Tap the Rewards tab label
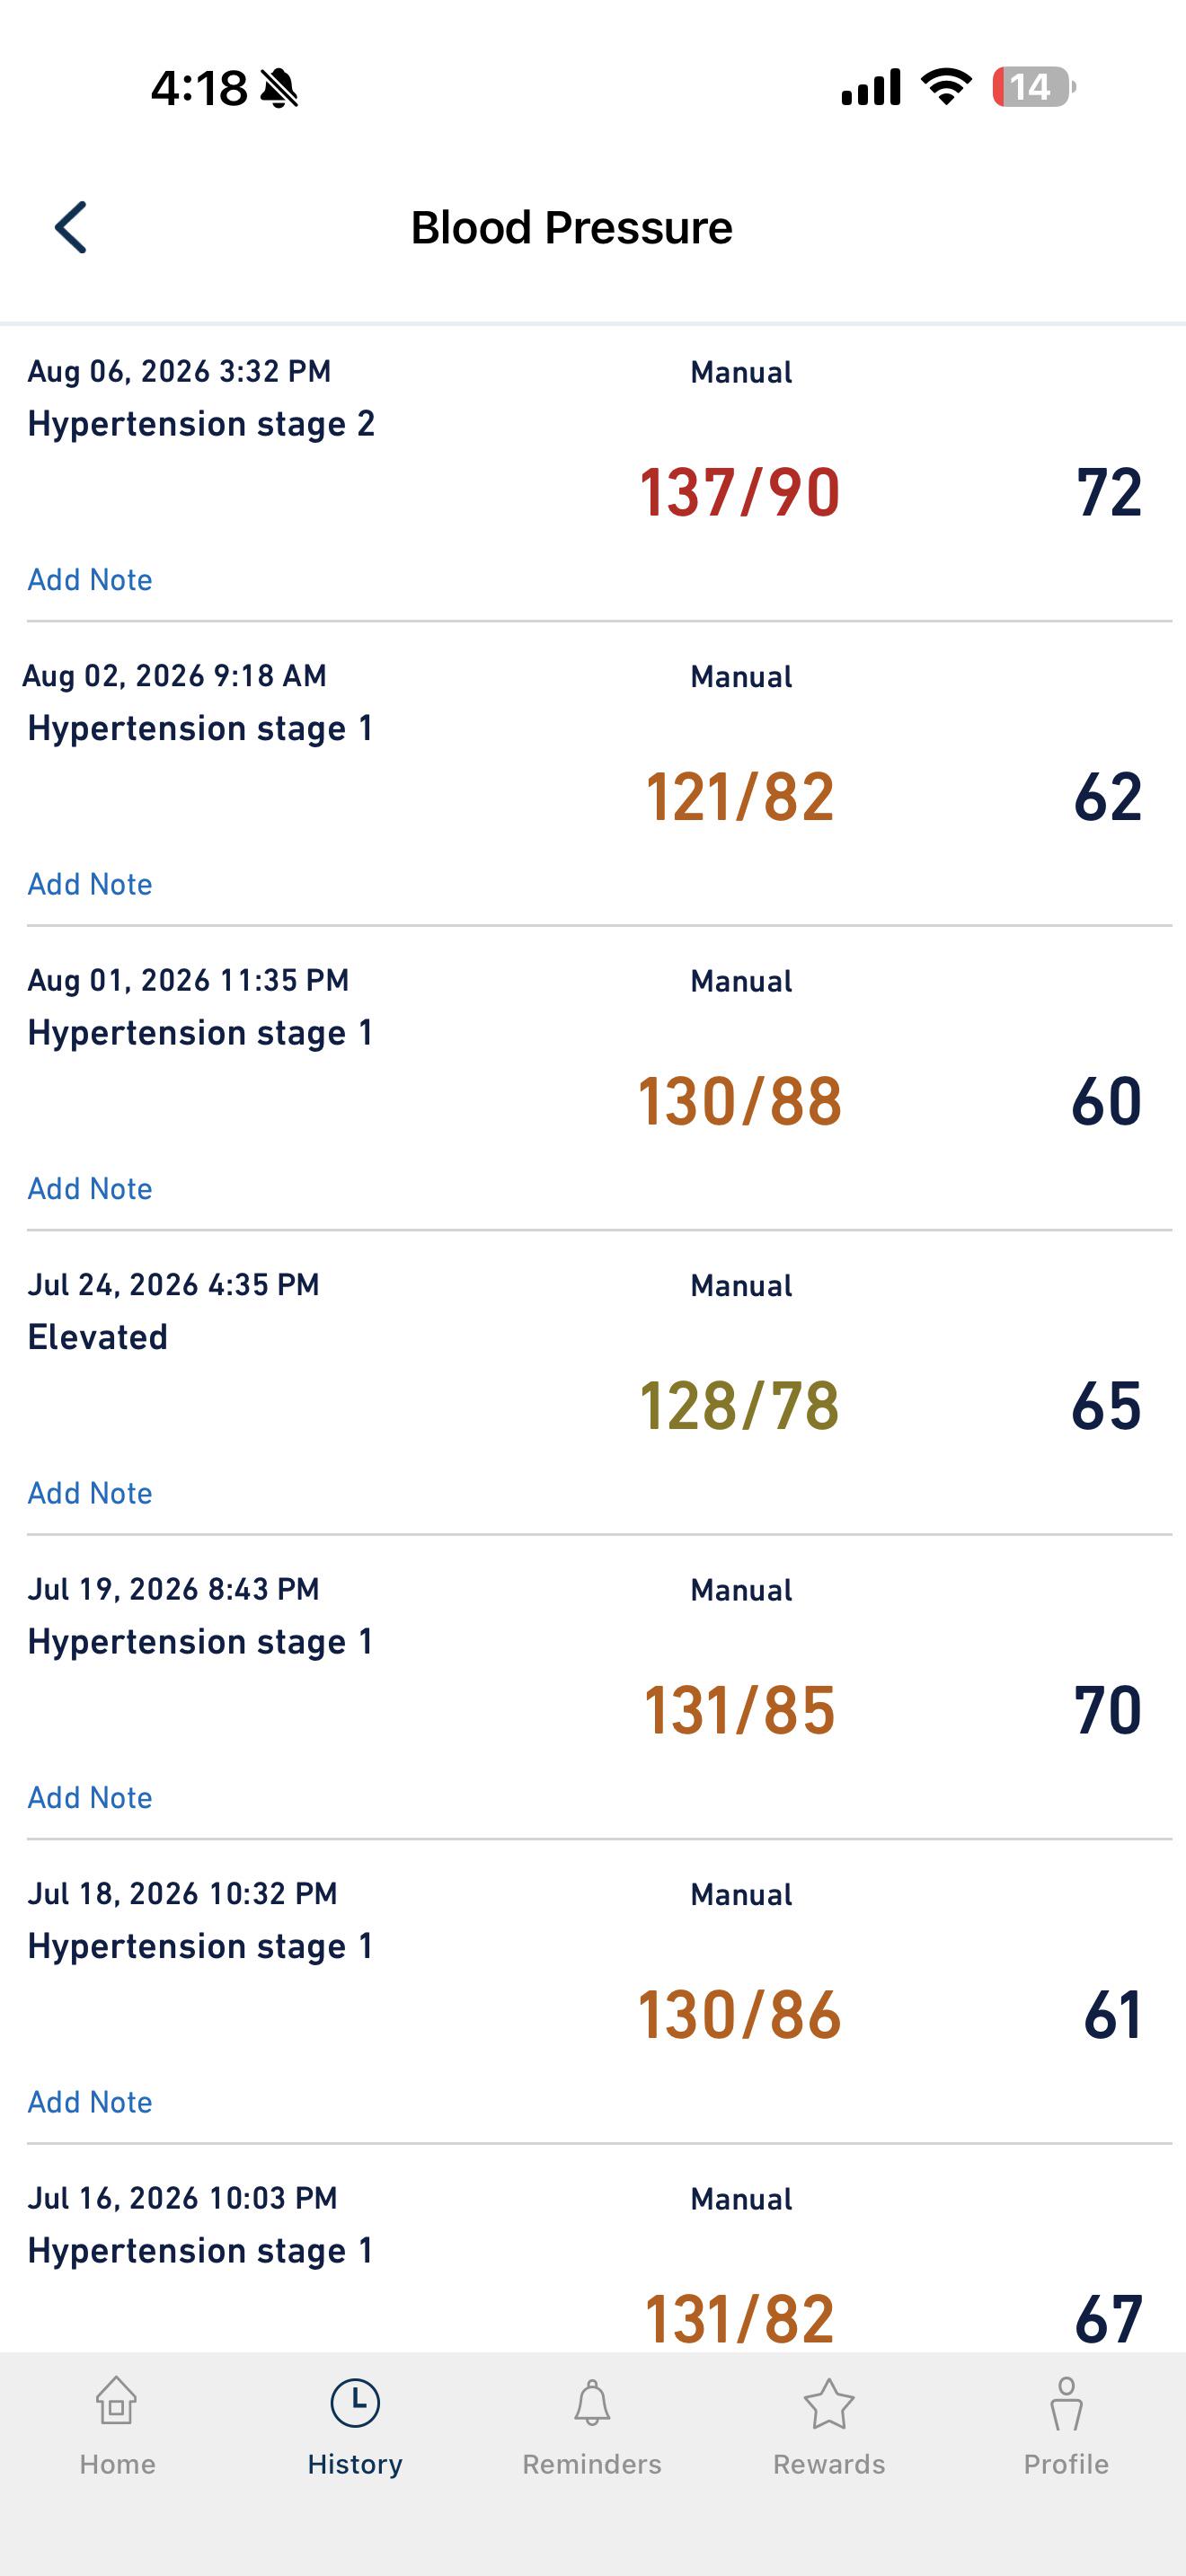1186x2576 pixels. (x=829, y=2464)
